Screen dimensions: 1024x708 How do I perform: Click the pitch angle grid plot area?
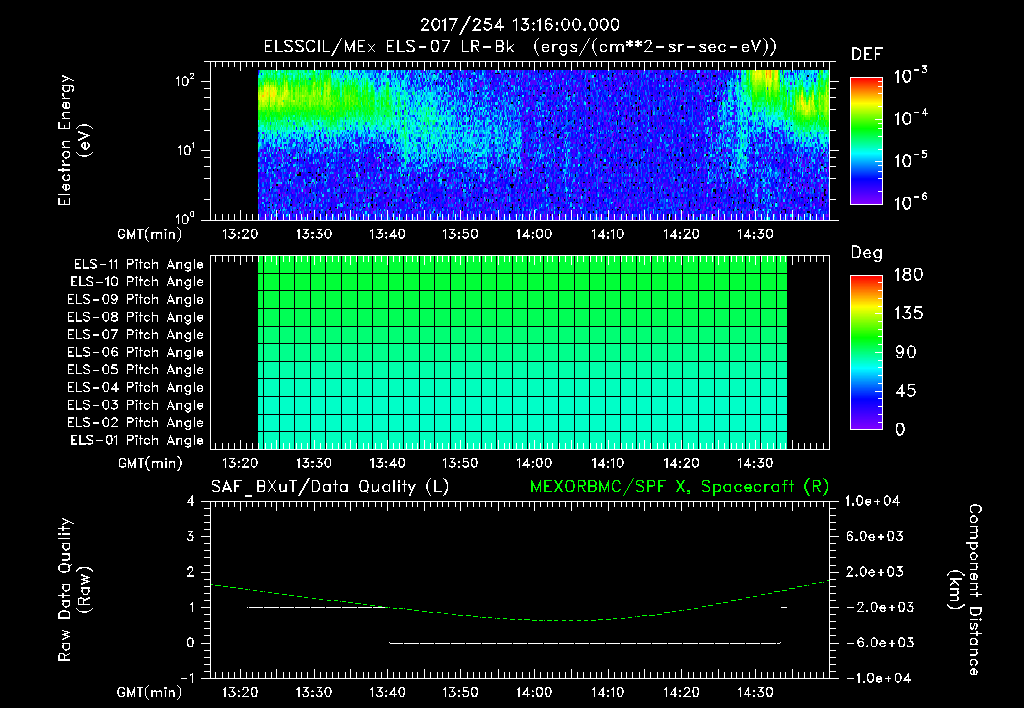point(522,353)
